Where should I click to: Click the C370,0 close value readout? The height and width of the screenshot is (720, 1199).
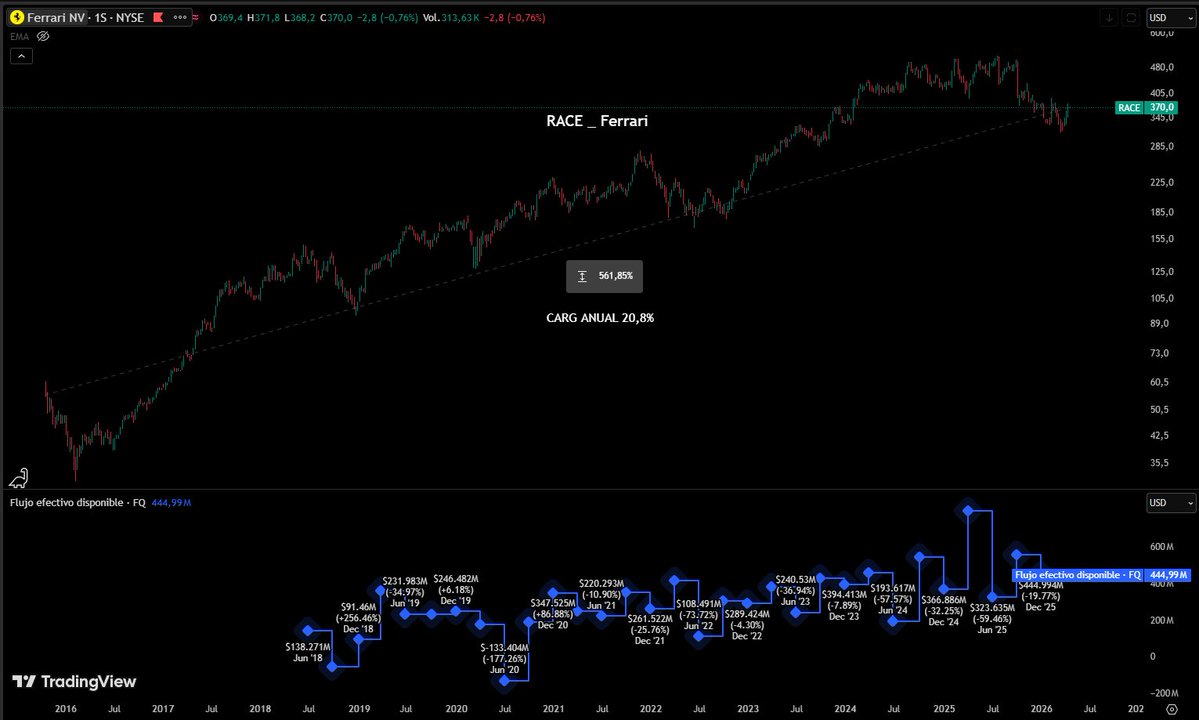pos(336,18)
